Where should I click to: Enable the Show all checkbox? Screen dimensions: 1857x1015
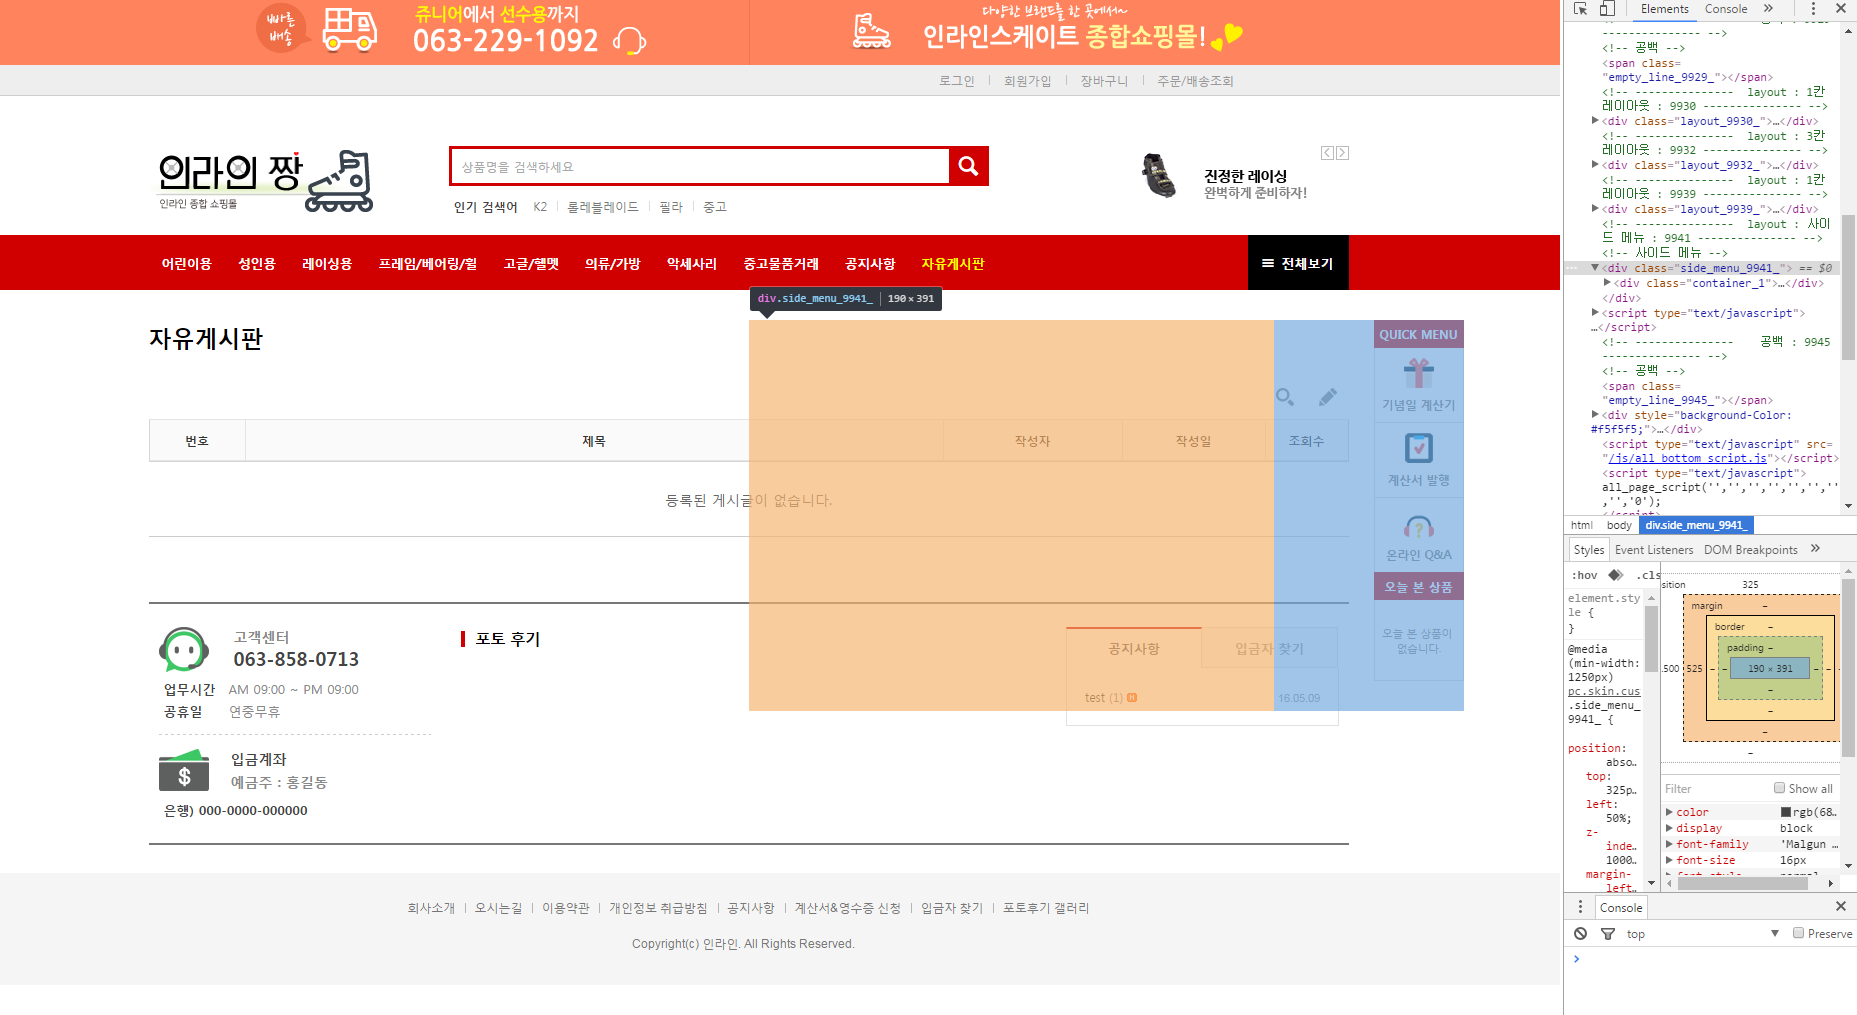coord(1779,788)
